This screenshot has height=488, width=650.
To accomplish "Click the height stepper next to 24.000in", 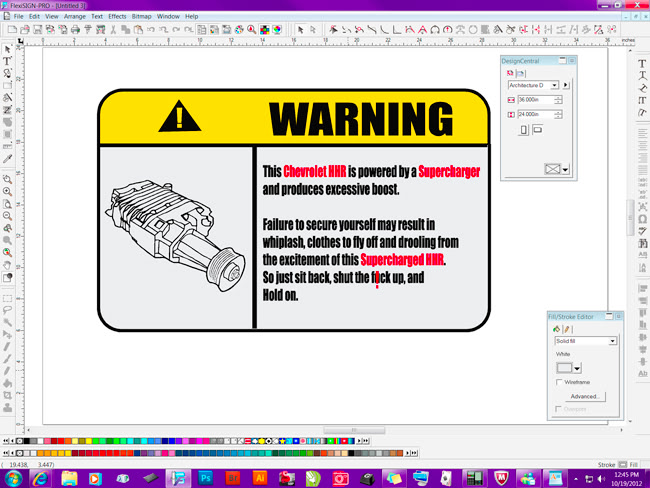I will [x=558, y=114].
